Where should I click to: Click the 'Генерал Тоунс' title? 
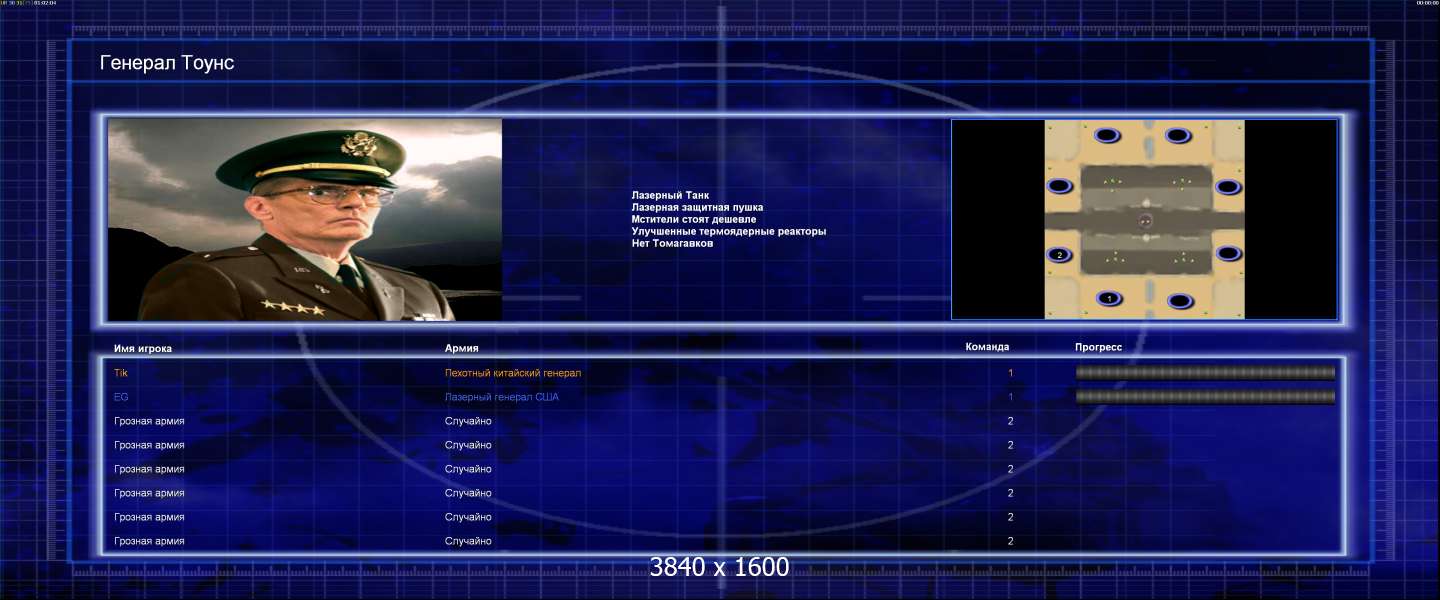(x=167, y=63)
